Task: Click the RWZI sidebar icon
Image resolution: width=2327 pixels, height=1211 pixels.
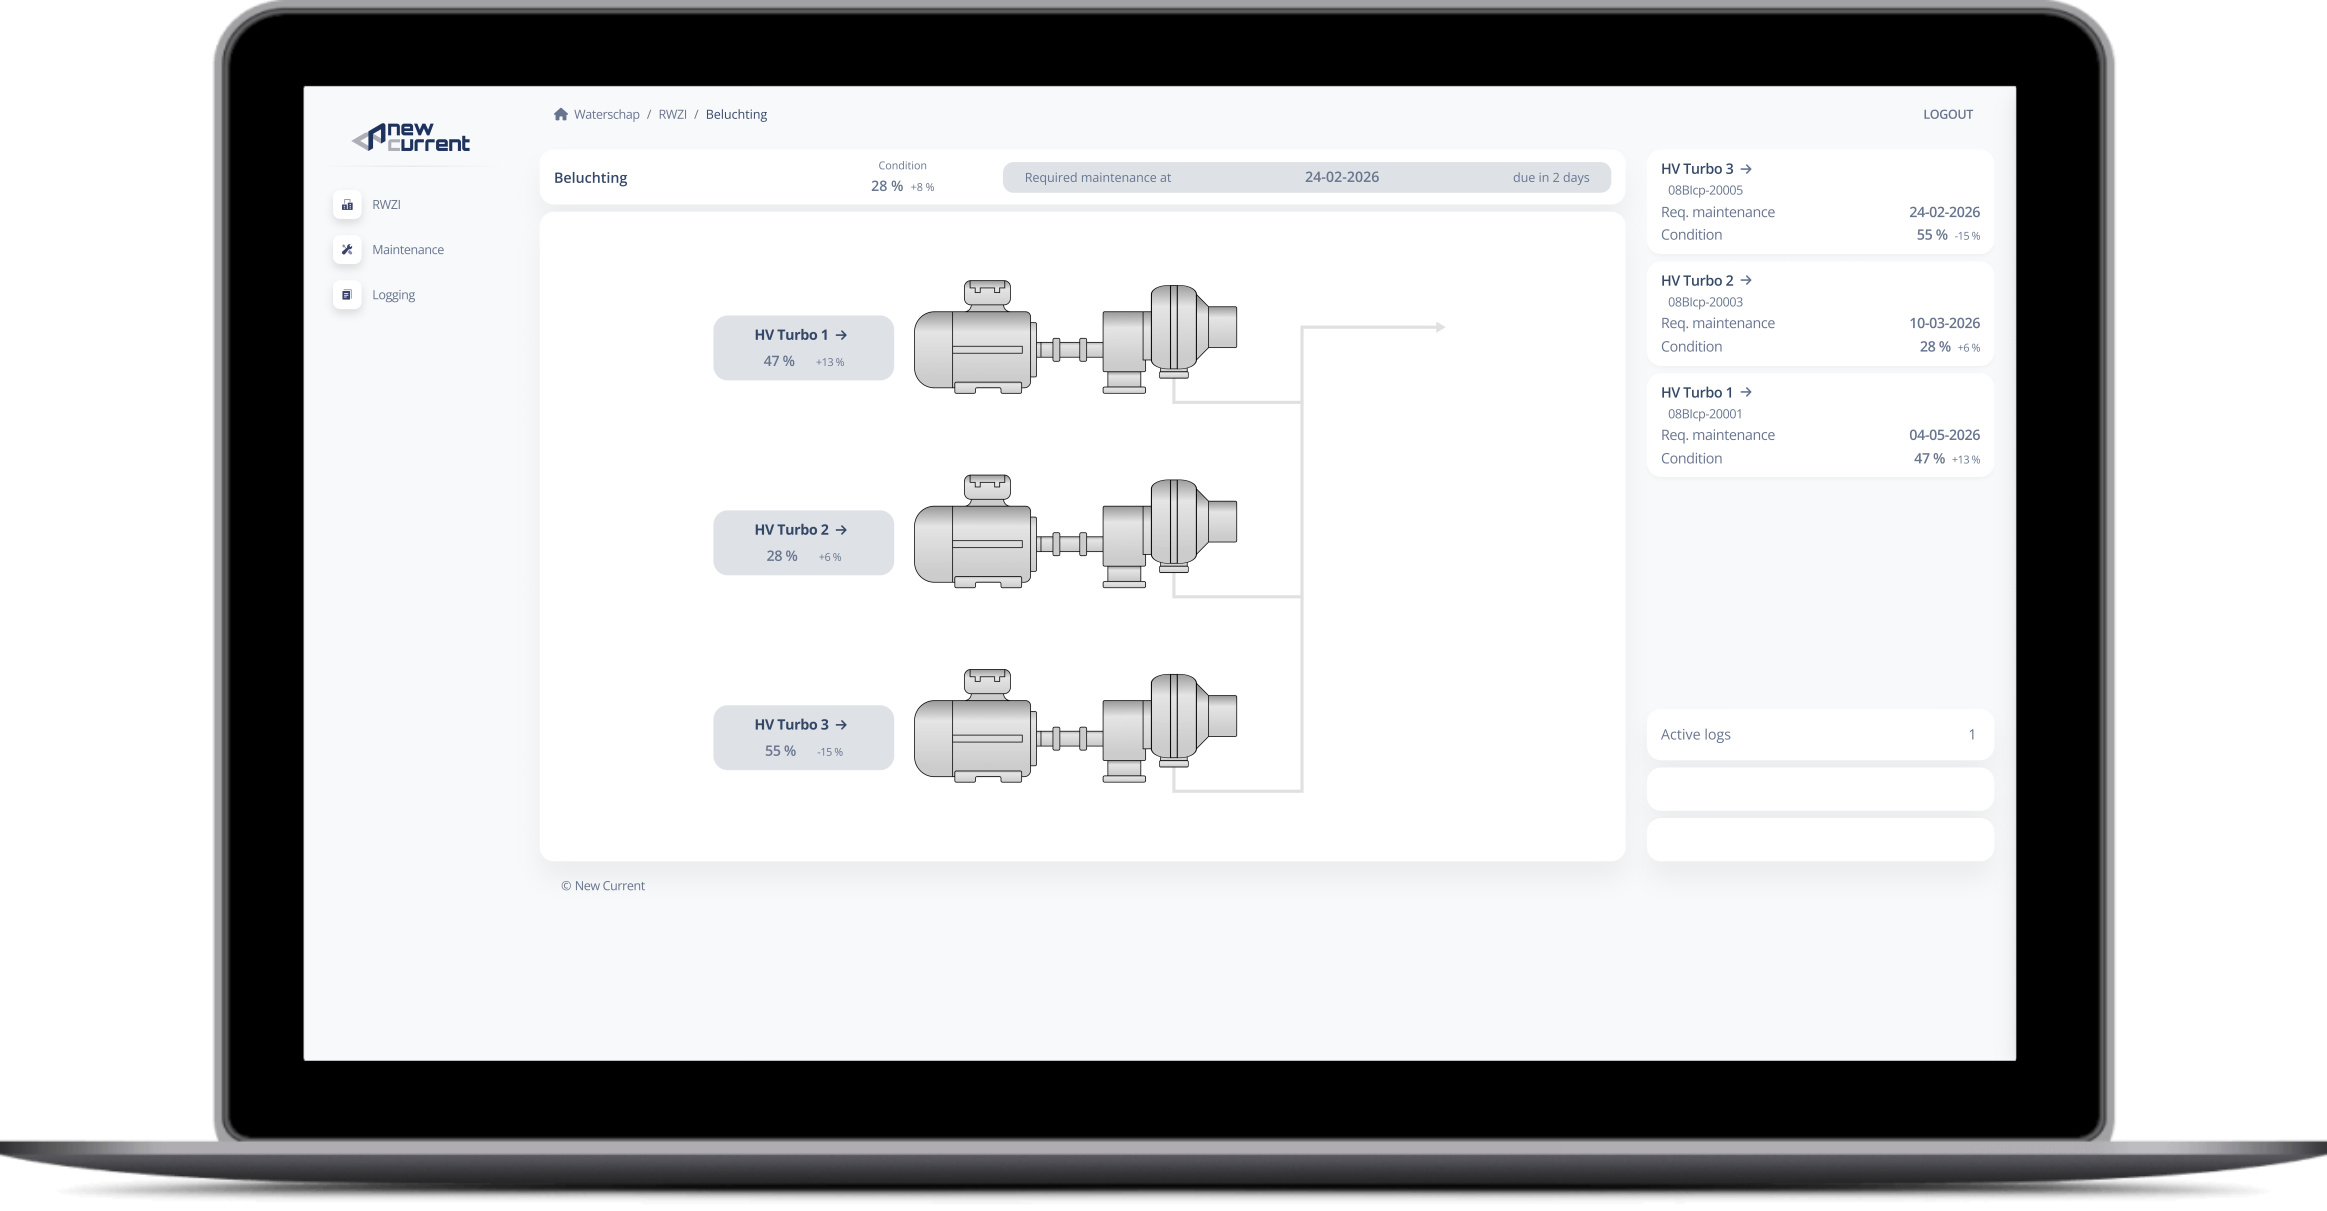Action: [347, 204]
